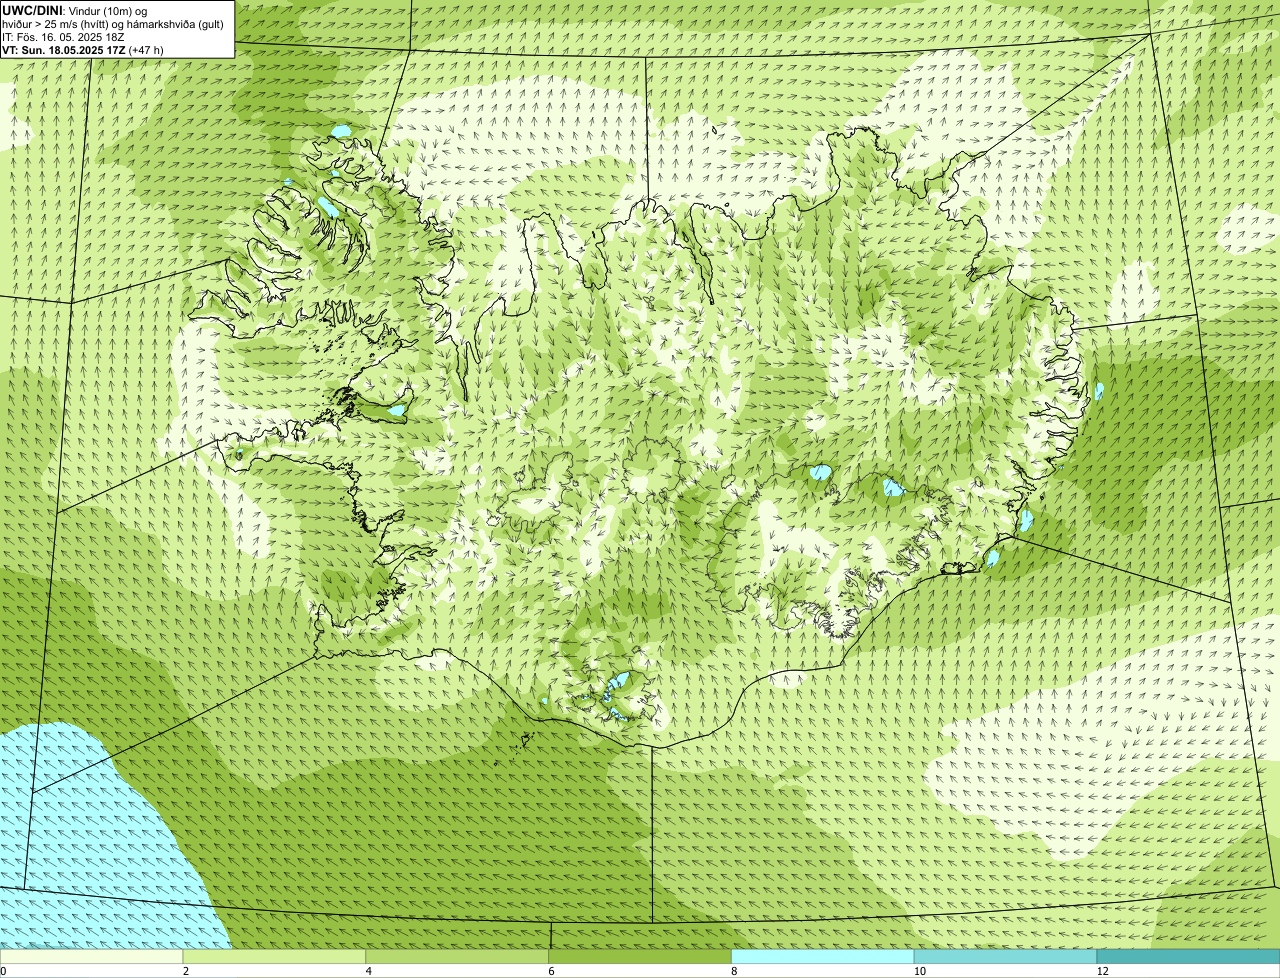
Task: Click the "6" label under the color bar
Action: (551, 971)
